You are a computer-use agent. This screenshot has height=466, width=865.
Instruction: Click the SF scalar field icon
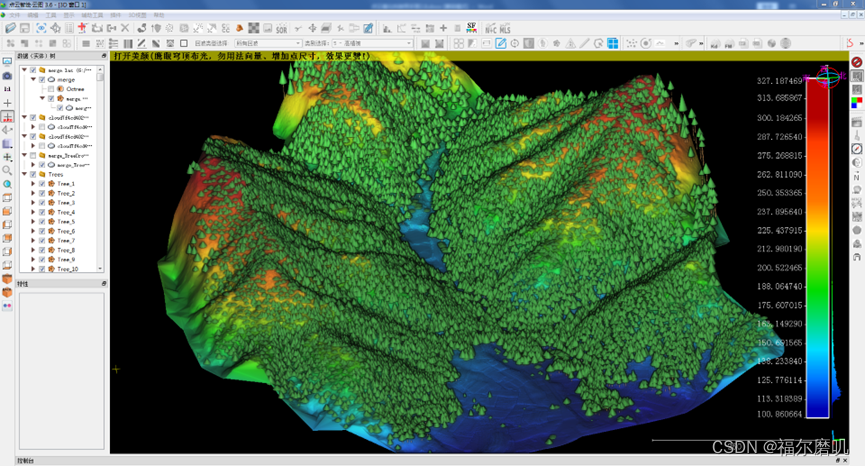coord(471,28)
